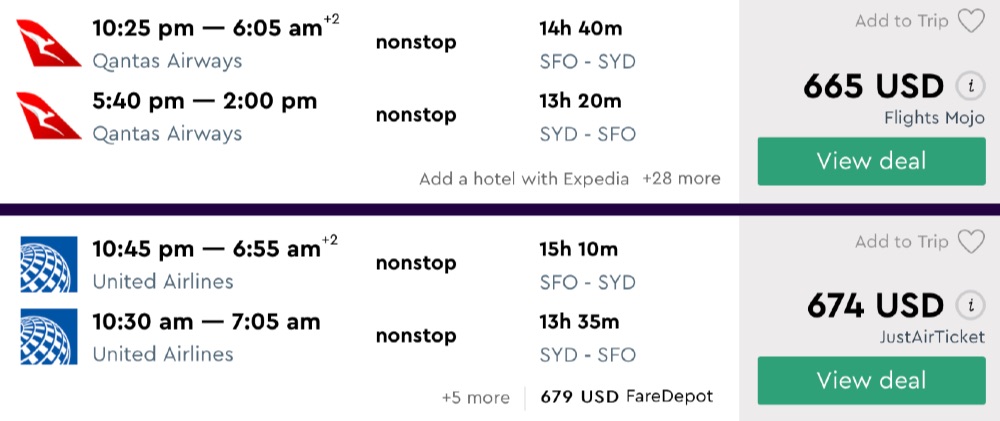Select the 10:30 am United return flight
Screen dimensions: 1000x421
(206, 321)
